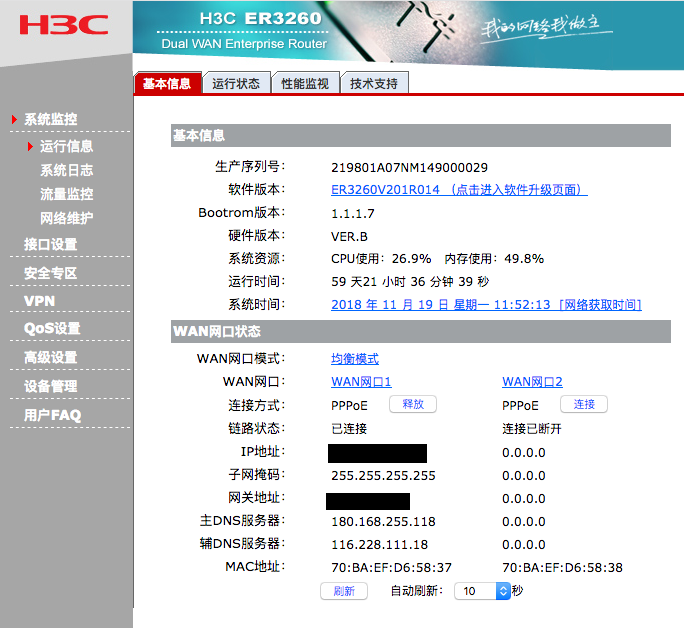Click the H3C ER3260 banner title
The width and height of the screenshot is (684, 628).
(x=261, y=18)
